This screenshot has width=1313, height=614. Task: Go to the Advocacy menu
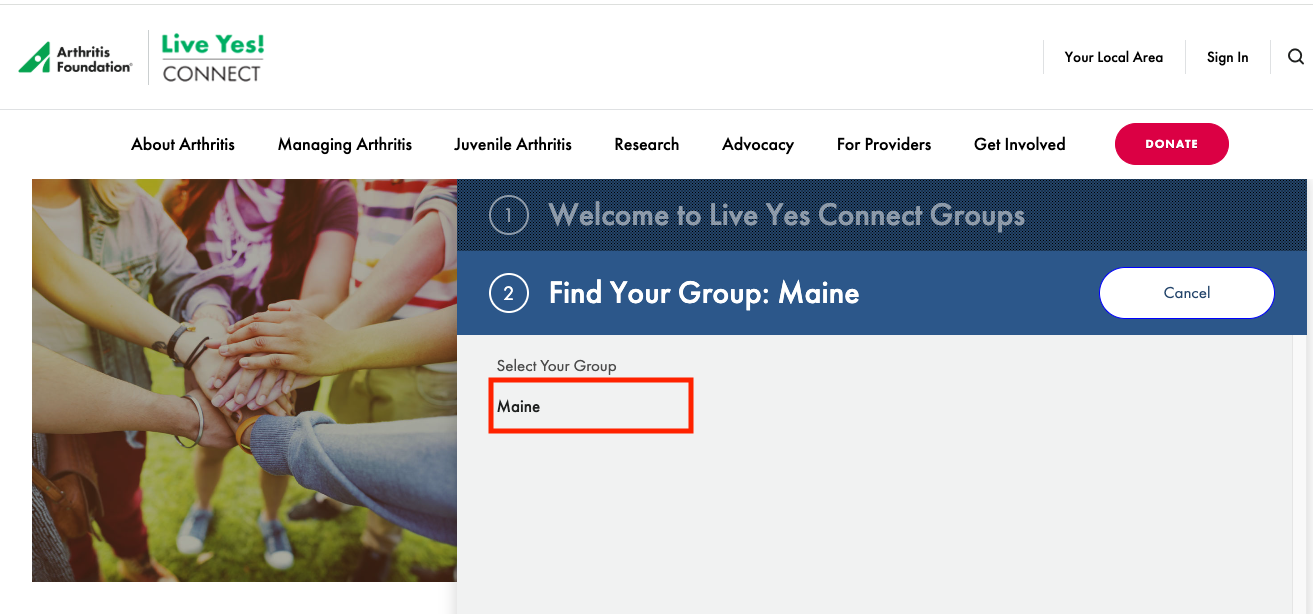(758, 144)
